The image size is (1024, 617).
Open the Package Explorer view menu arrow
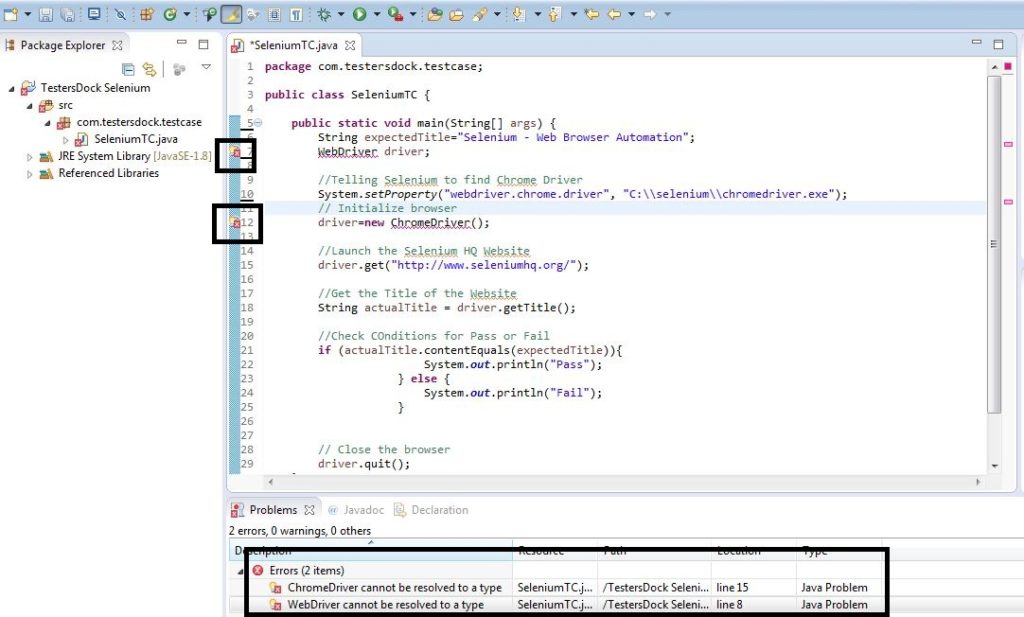tap(206, 69)
